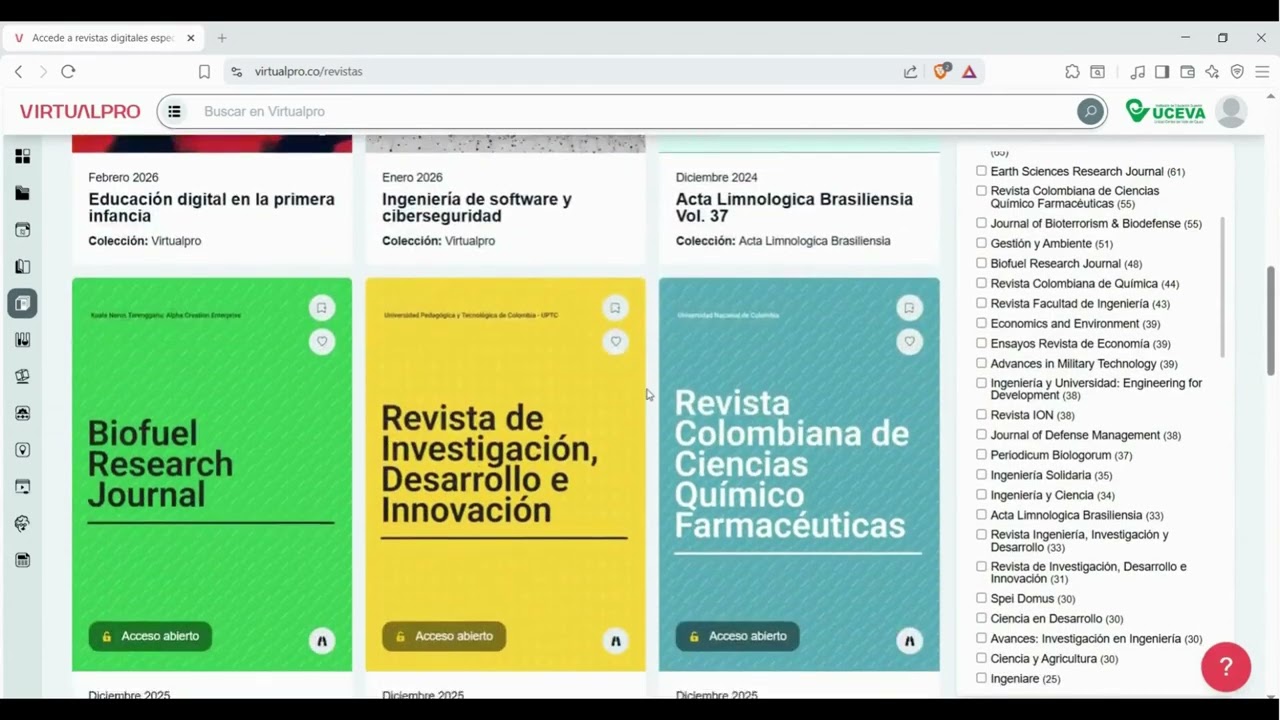
Task: Bookmark Revista de Investigación, Desarrollo e Innovación card
Action: (615, 308)
